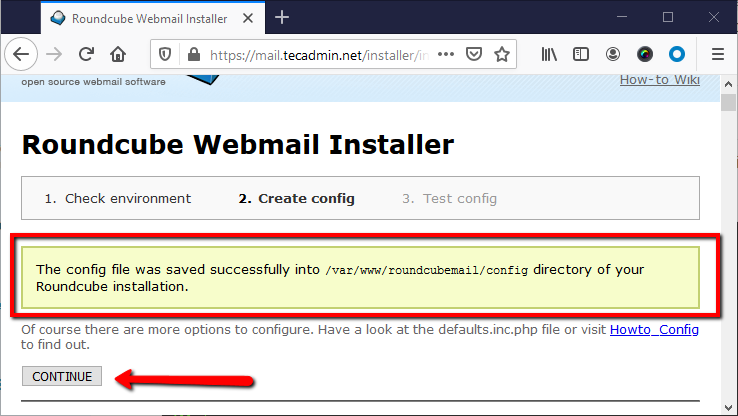Viewport: 738px width, 416px height.
Task: Go to Check environment step
Action: [x=118, y=199]
